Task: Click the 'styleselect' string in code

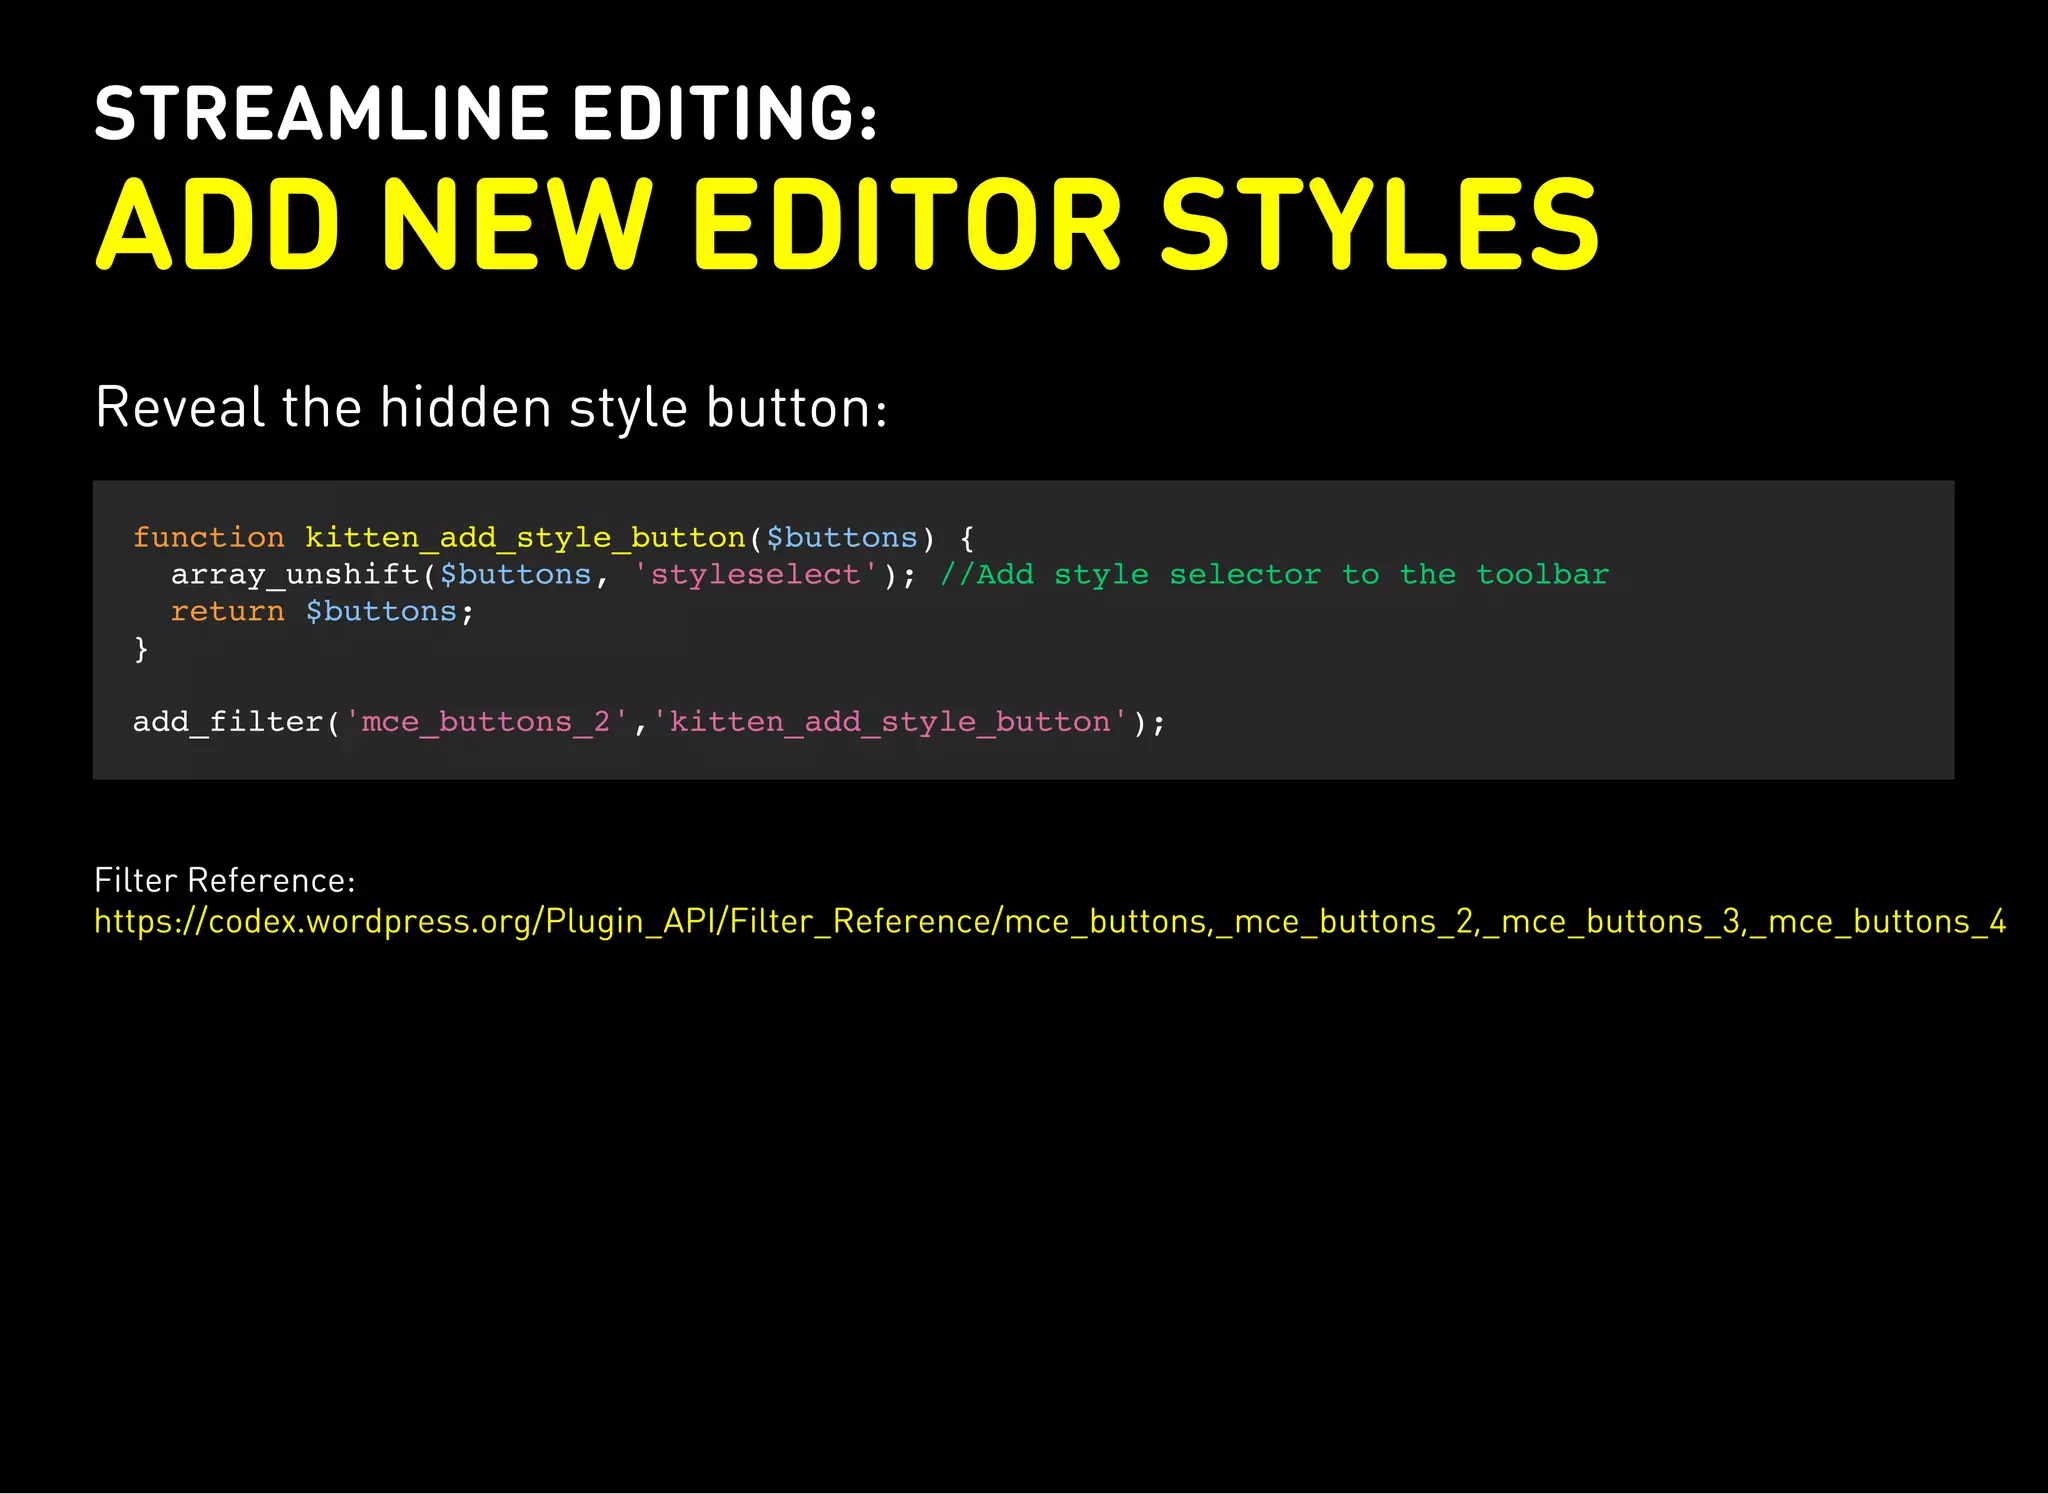Action: pos(755,575)
